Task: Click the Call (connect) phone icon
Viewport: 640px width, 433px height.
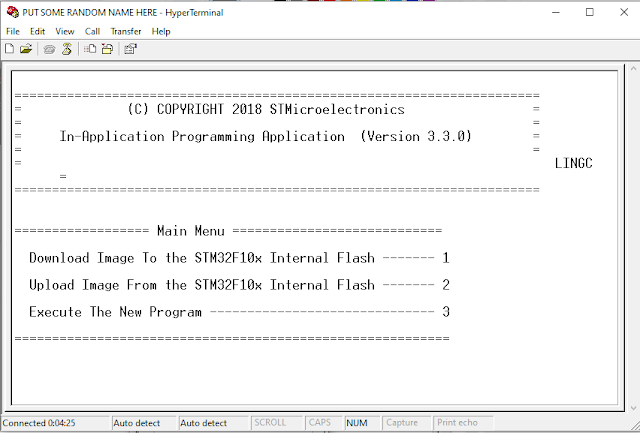Action: (x=49, y=49)
